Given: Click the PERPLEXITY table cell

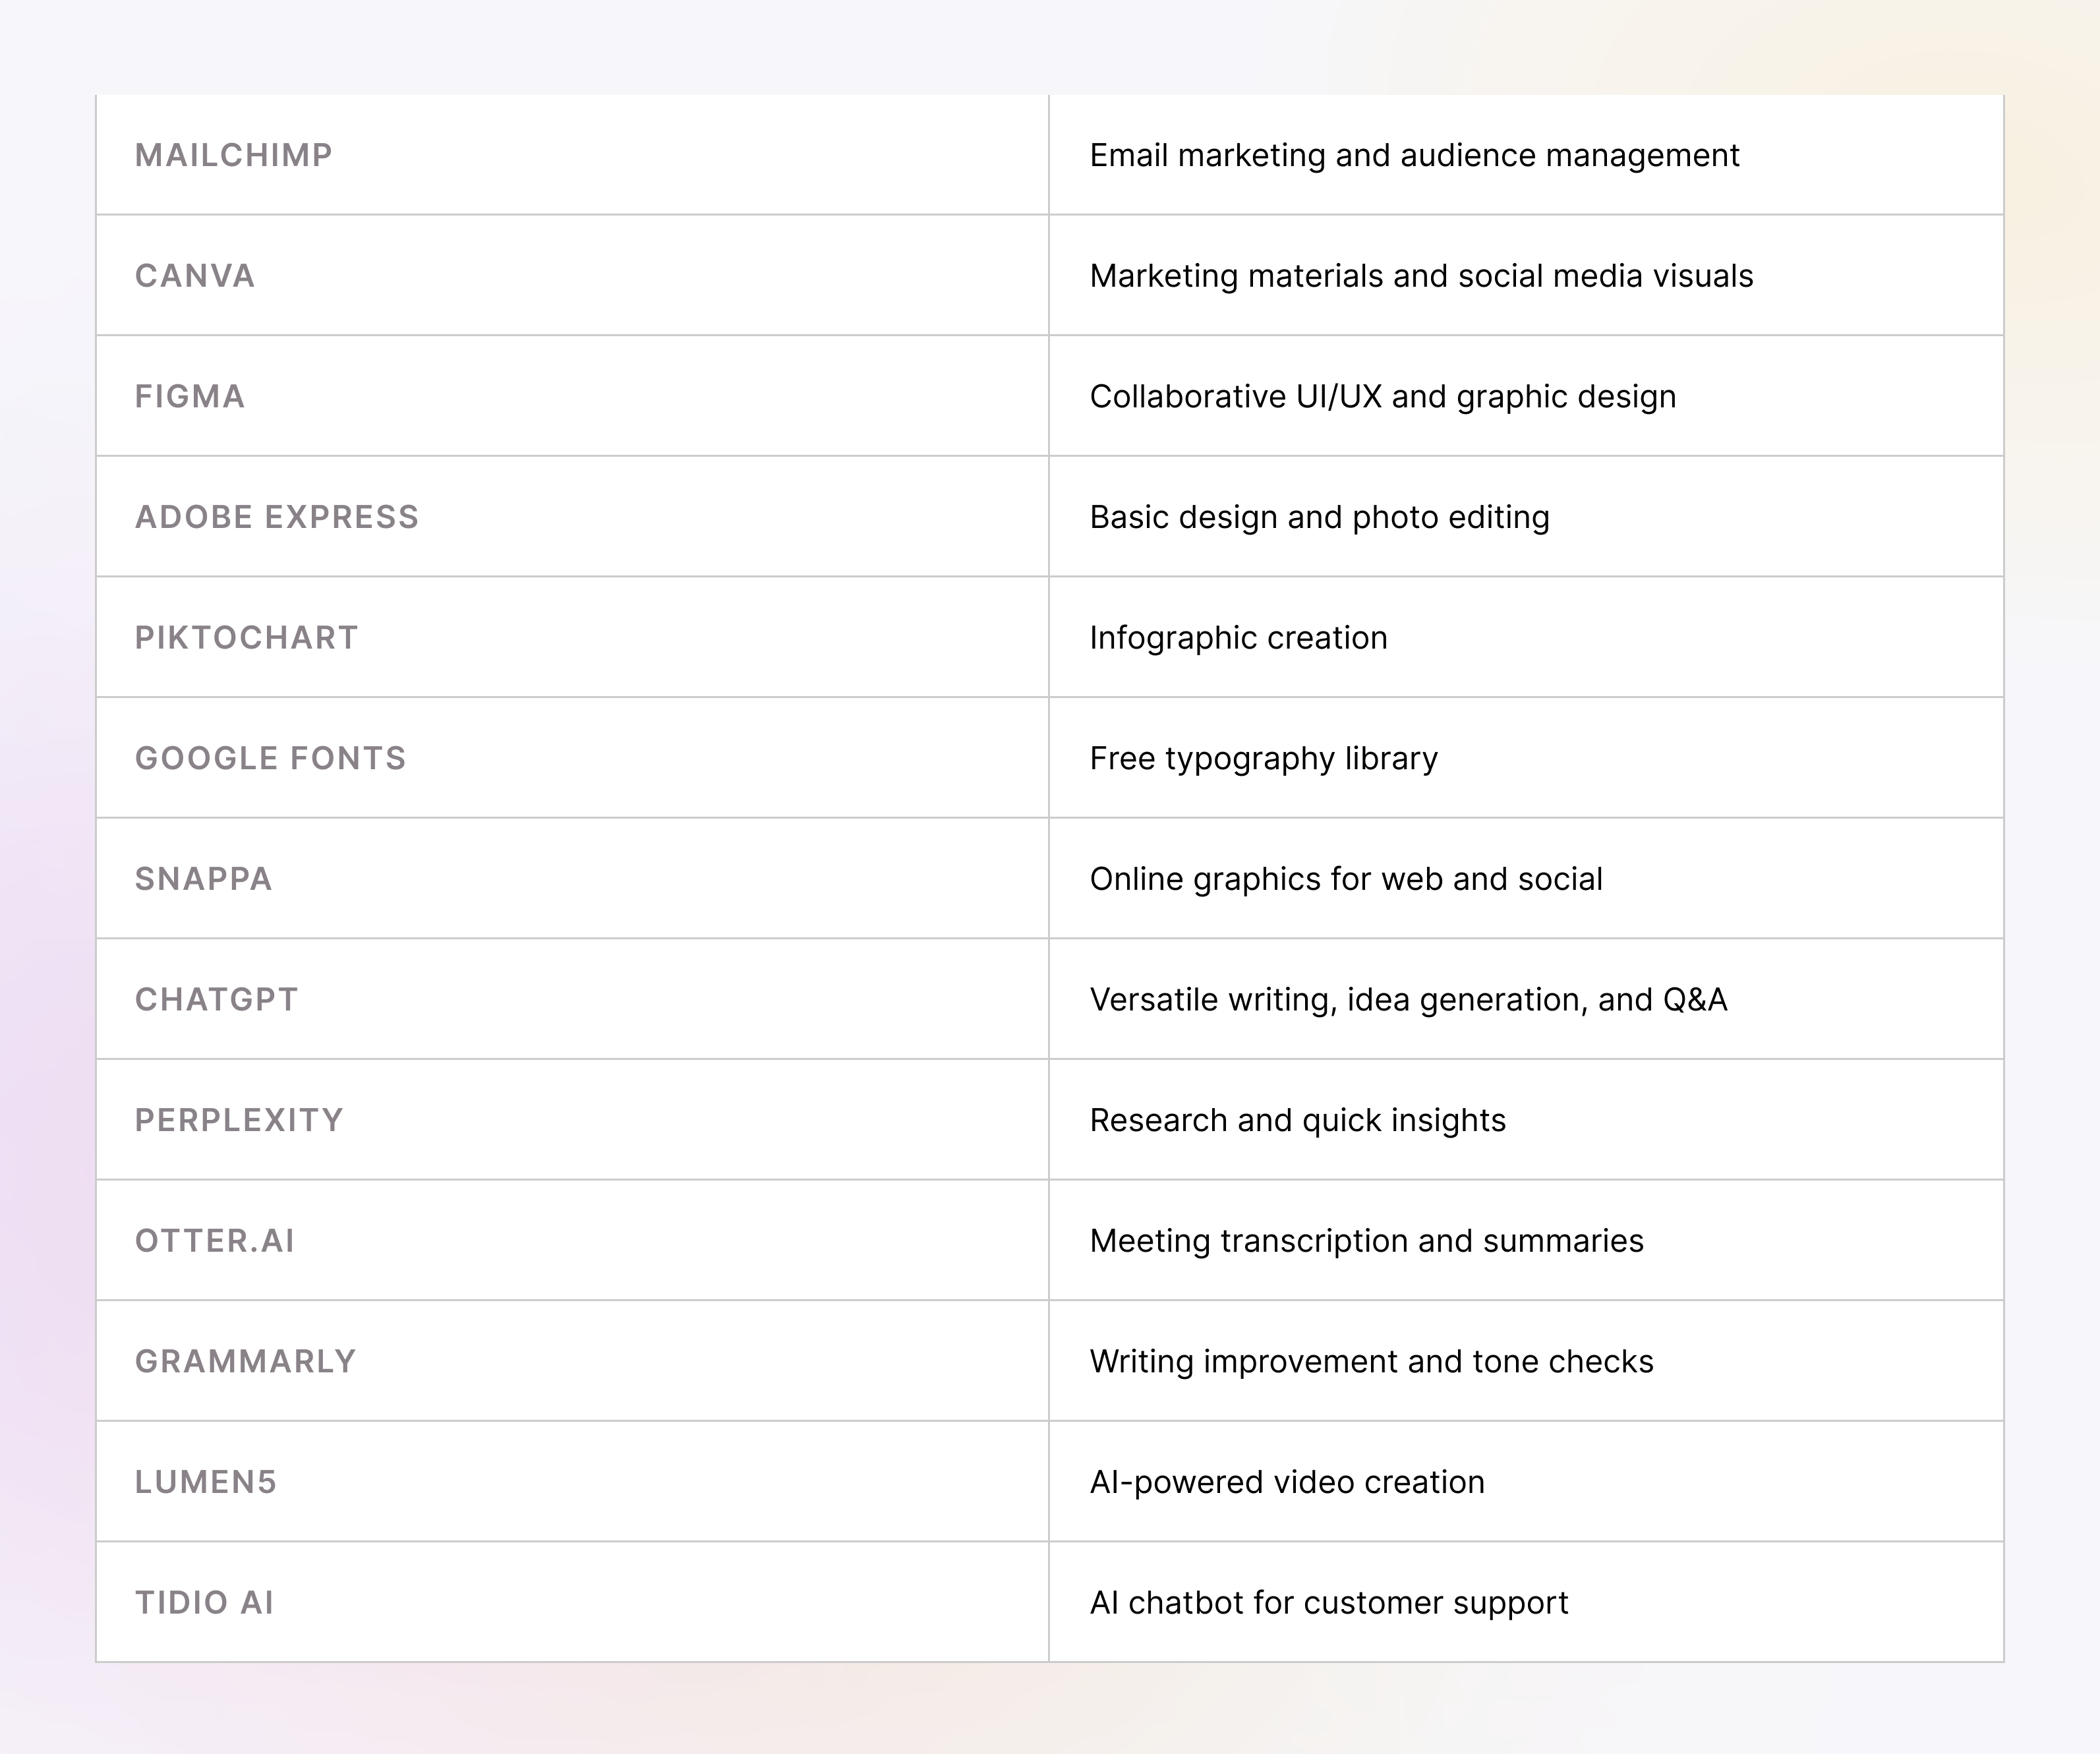Looking at the screenshot, I should (572, 1120).
